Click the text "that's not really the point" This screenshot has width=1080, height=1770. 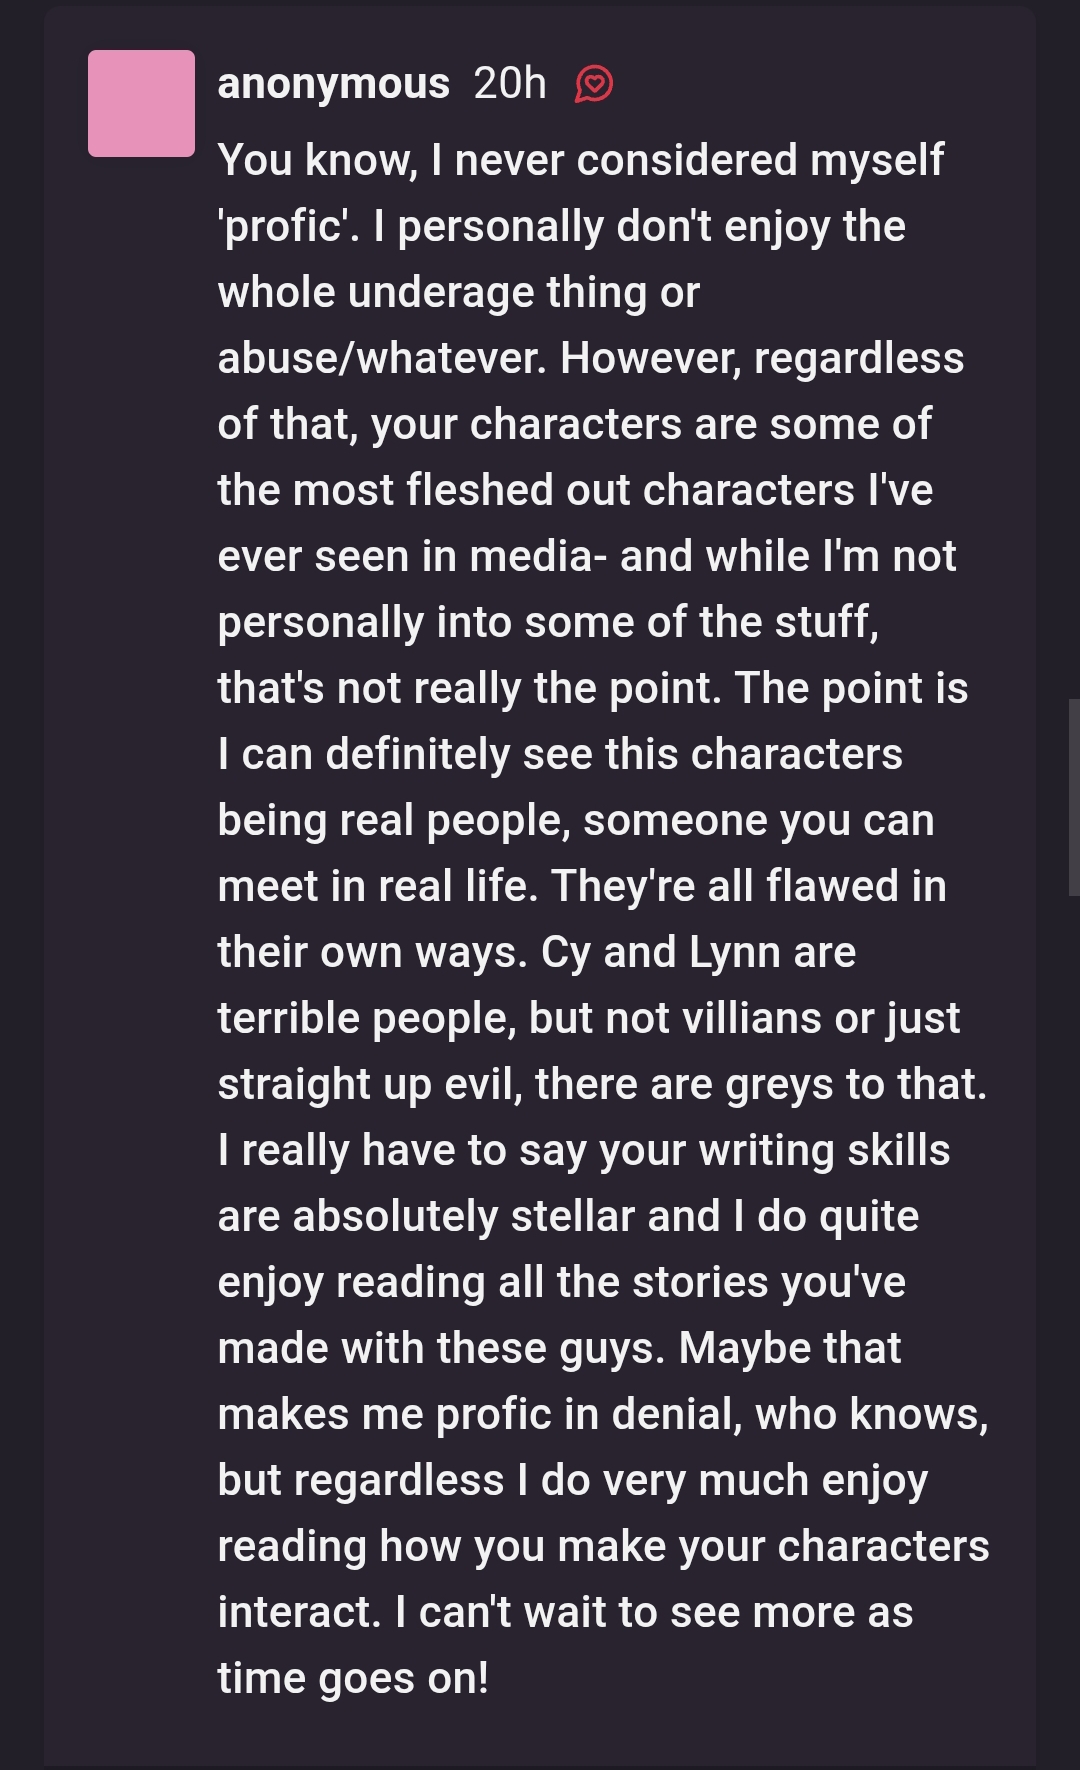click(x=469, y=688)
